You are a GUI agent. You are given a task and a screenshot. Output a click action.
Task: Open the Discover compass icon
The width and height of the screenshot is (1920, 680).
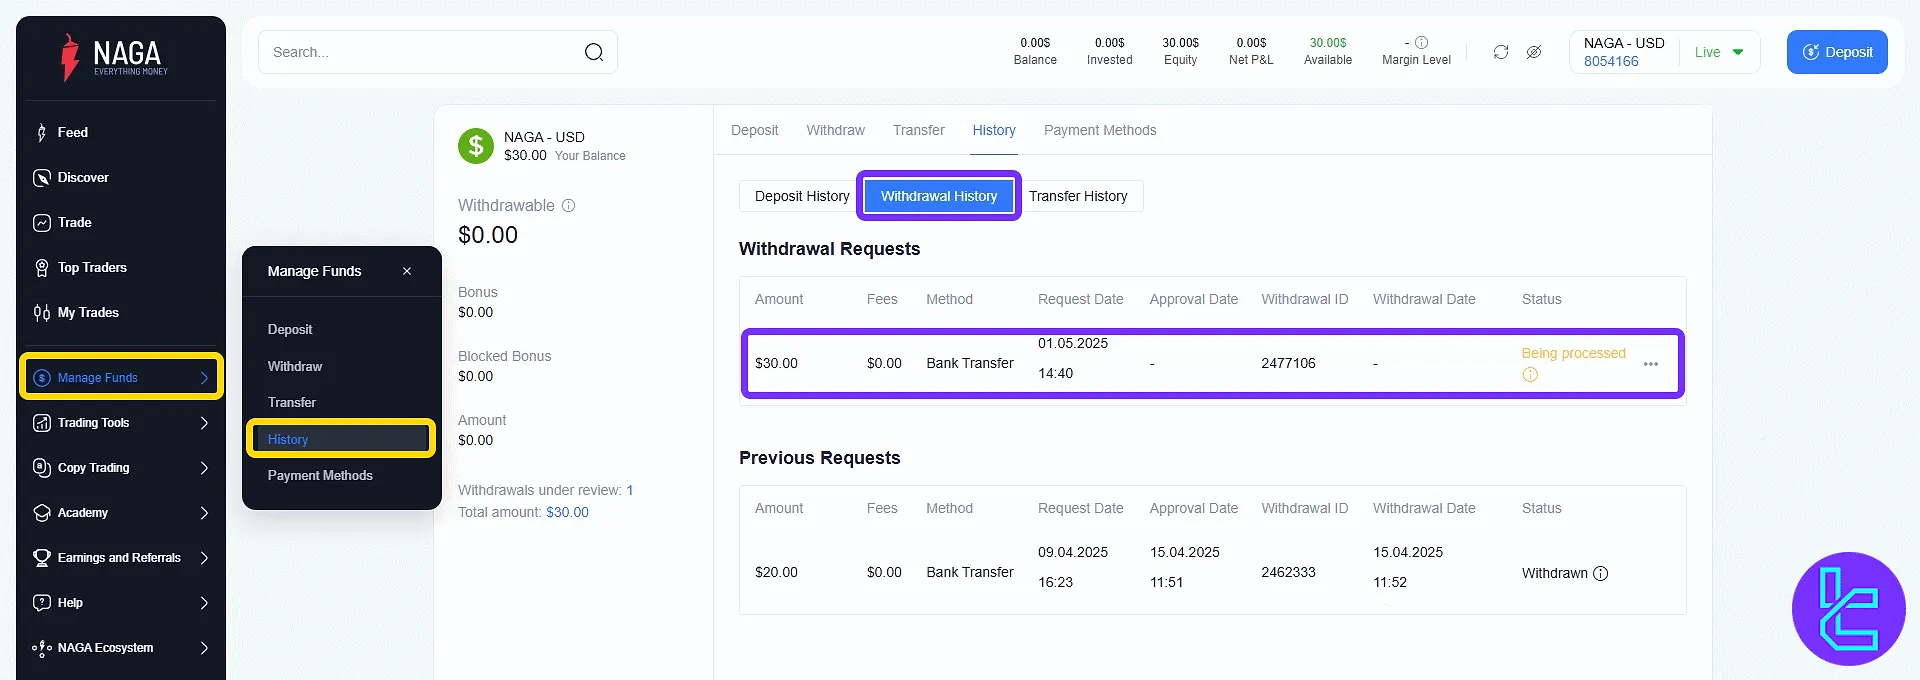click(41, 177)
